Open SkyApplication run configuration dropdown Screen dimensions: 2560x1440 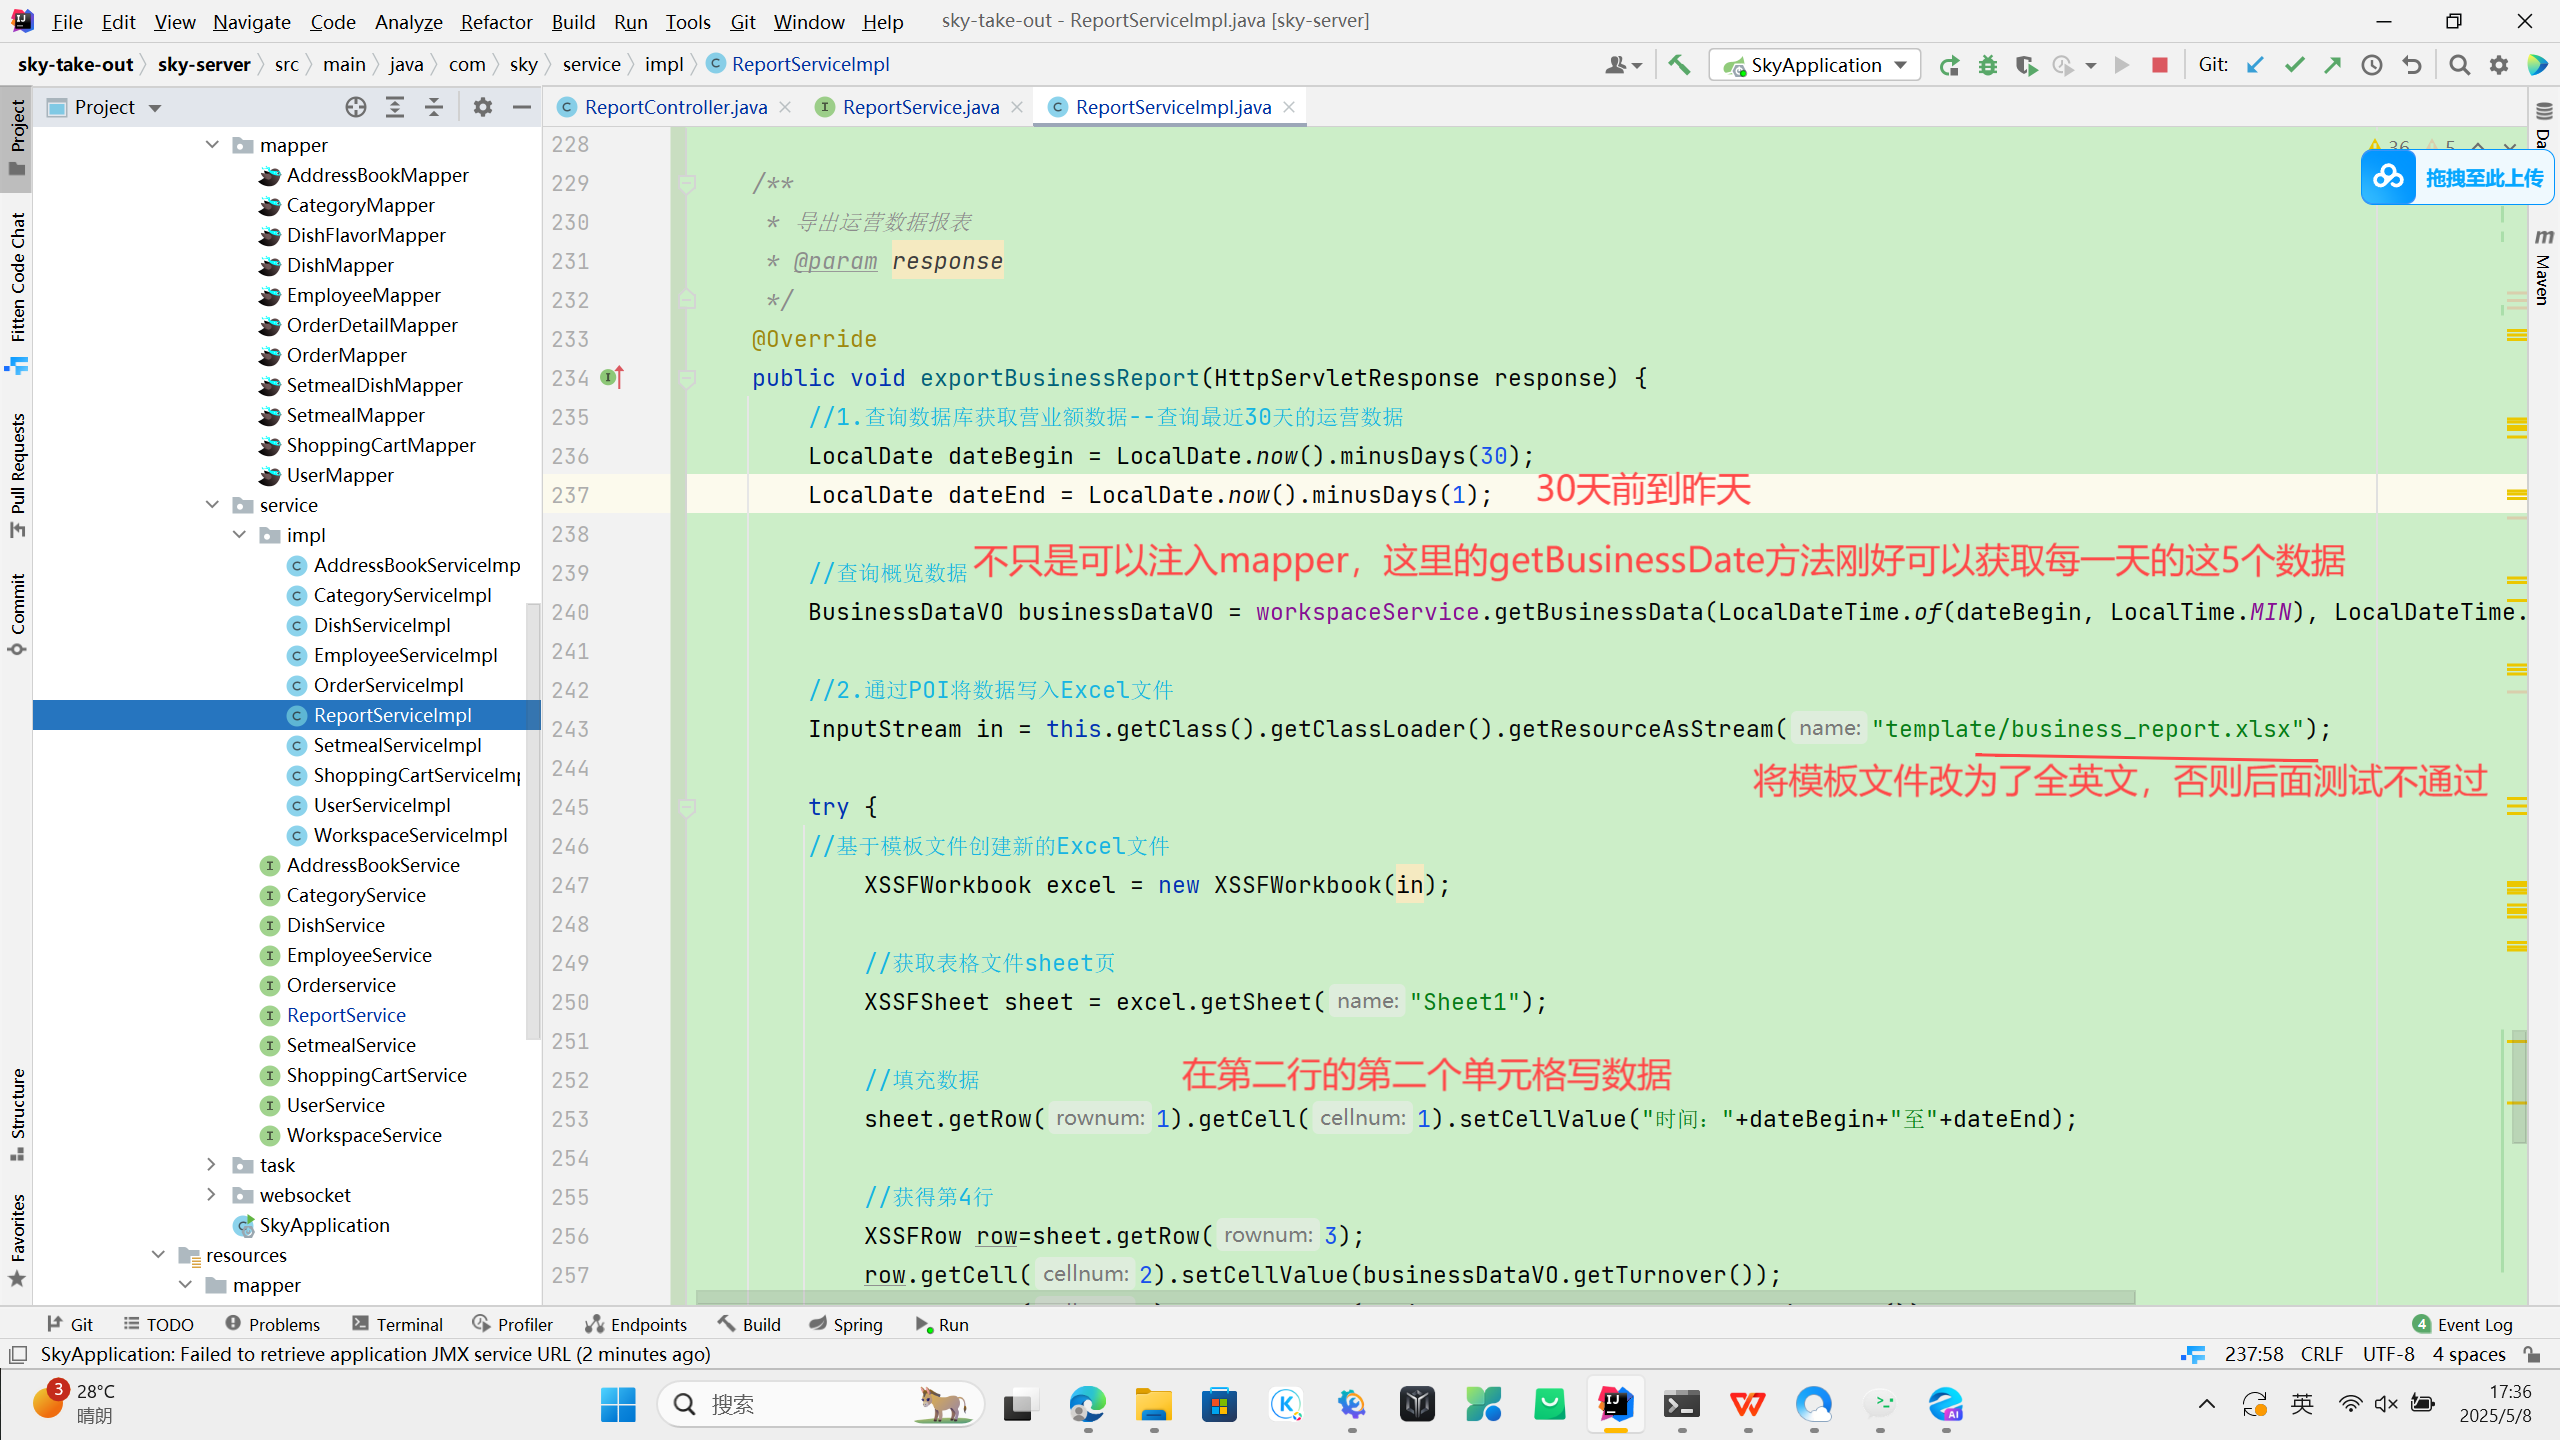coord(1815,65)
